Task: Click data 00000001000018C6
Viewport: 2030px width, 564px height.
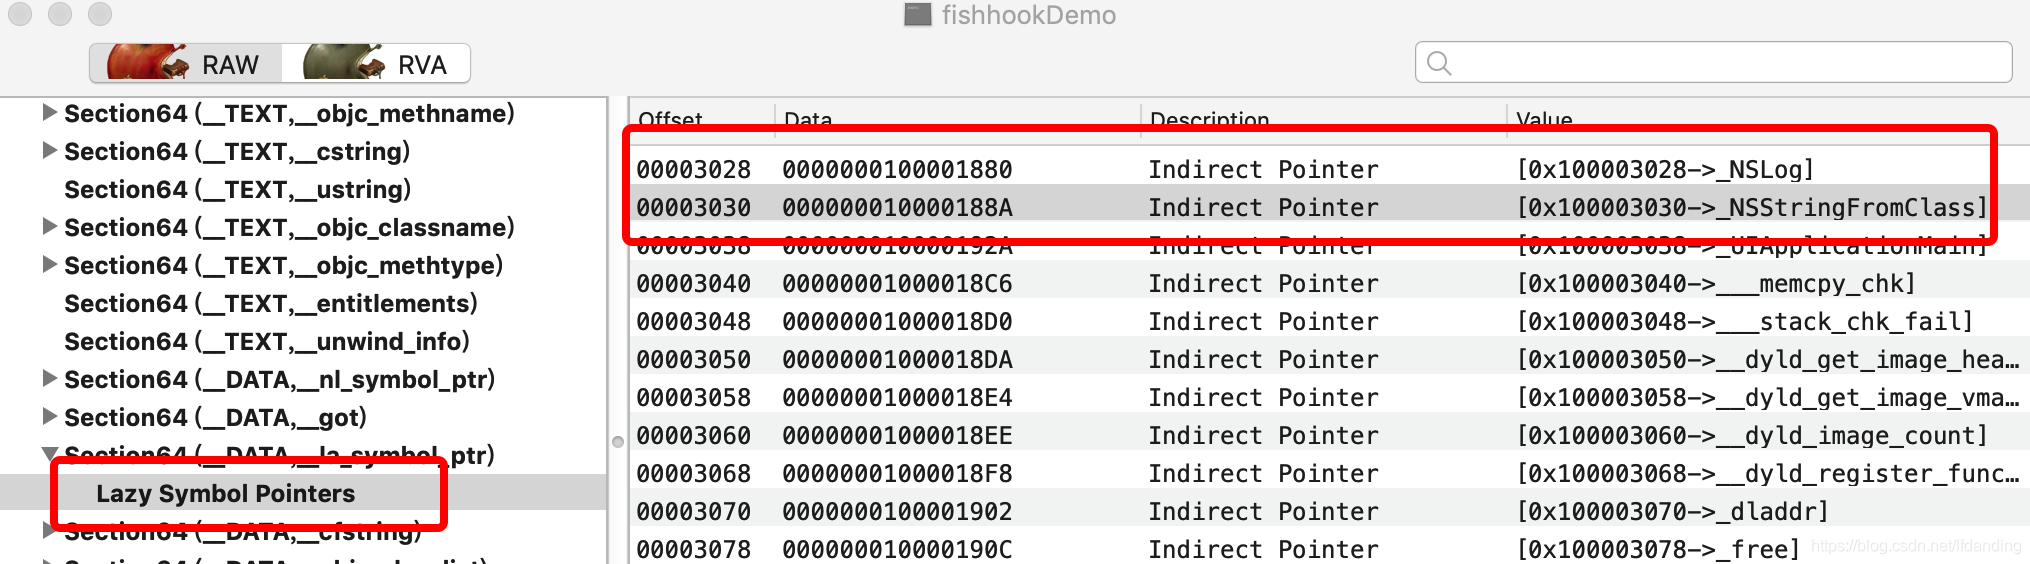Action: coord(897,283)
